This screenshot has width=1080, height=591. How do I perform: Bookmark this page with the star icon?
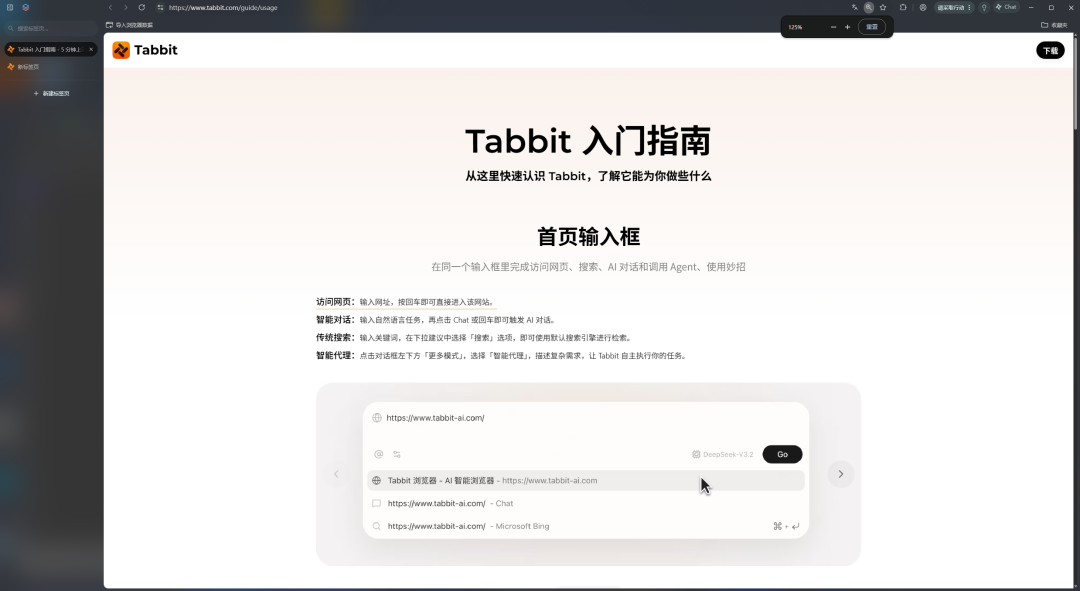(x=883, y=7)
